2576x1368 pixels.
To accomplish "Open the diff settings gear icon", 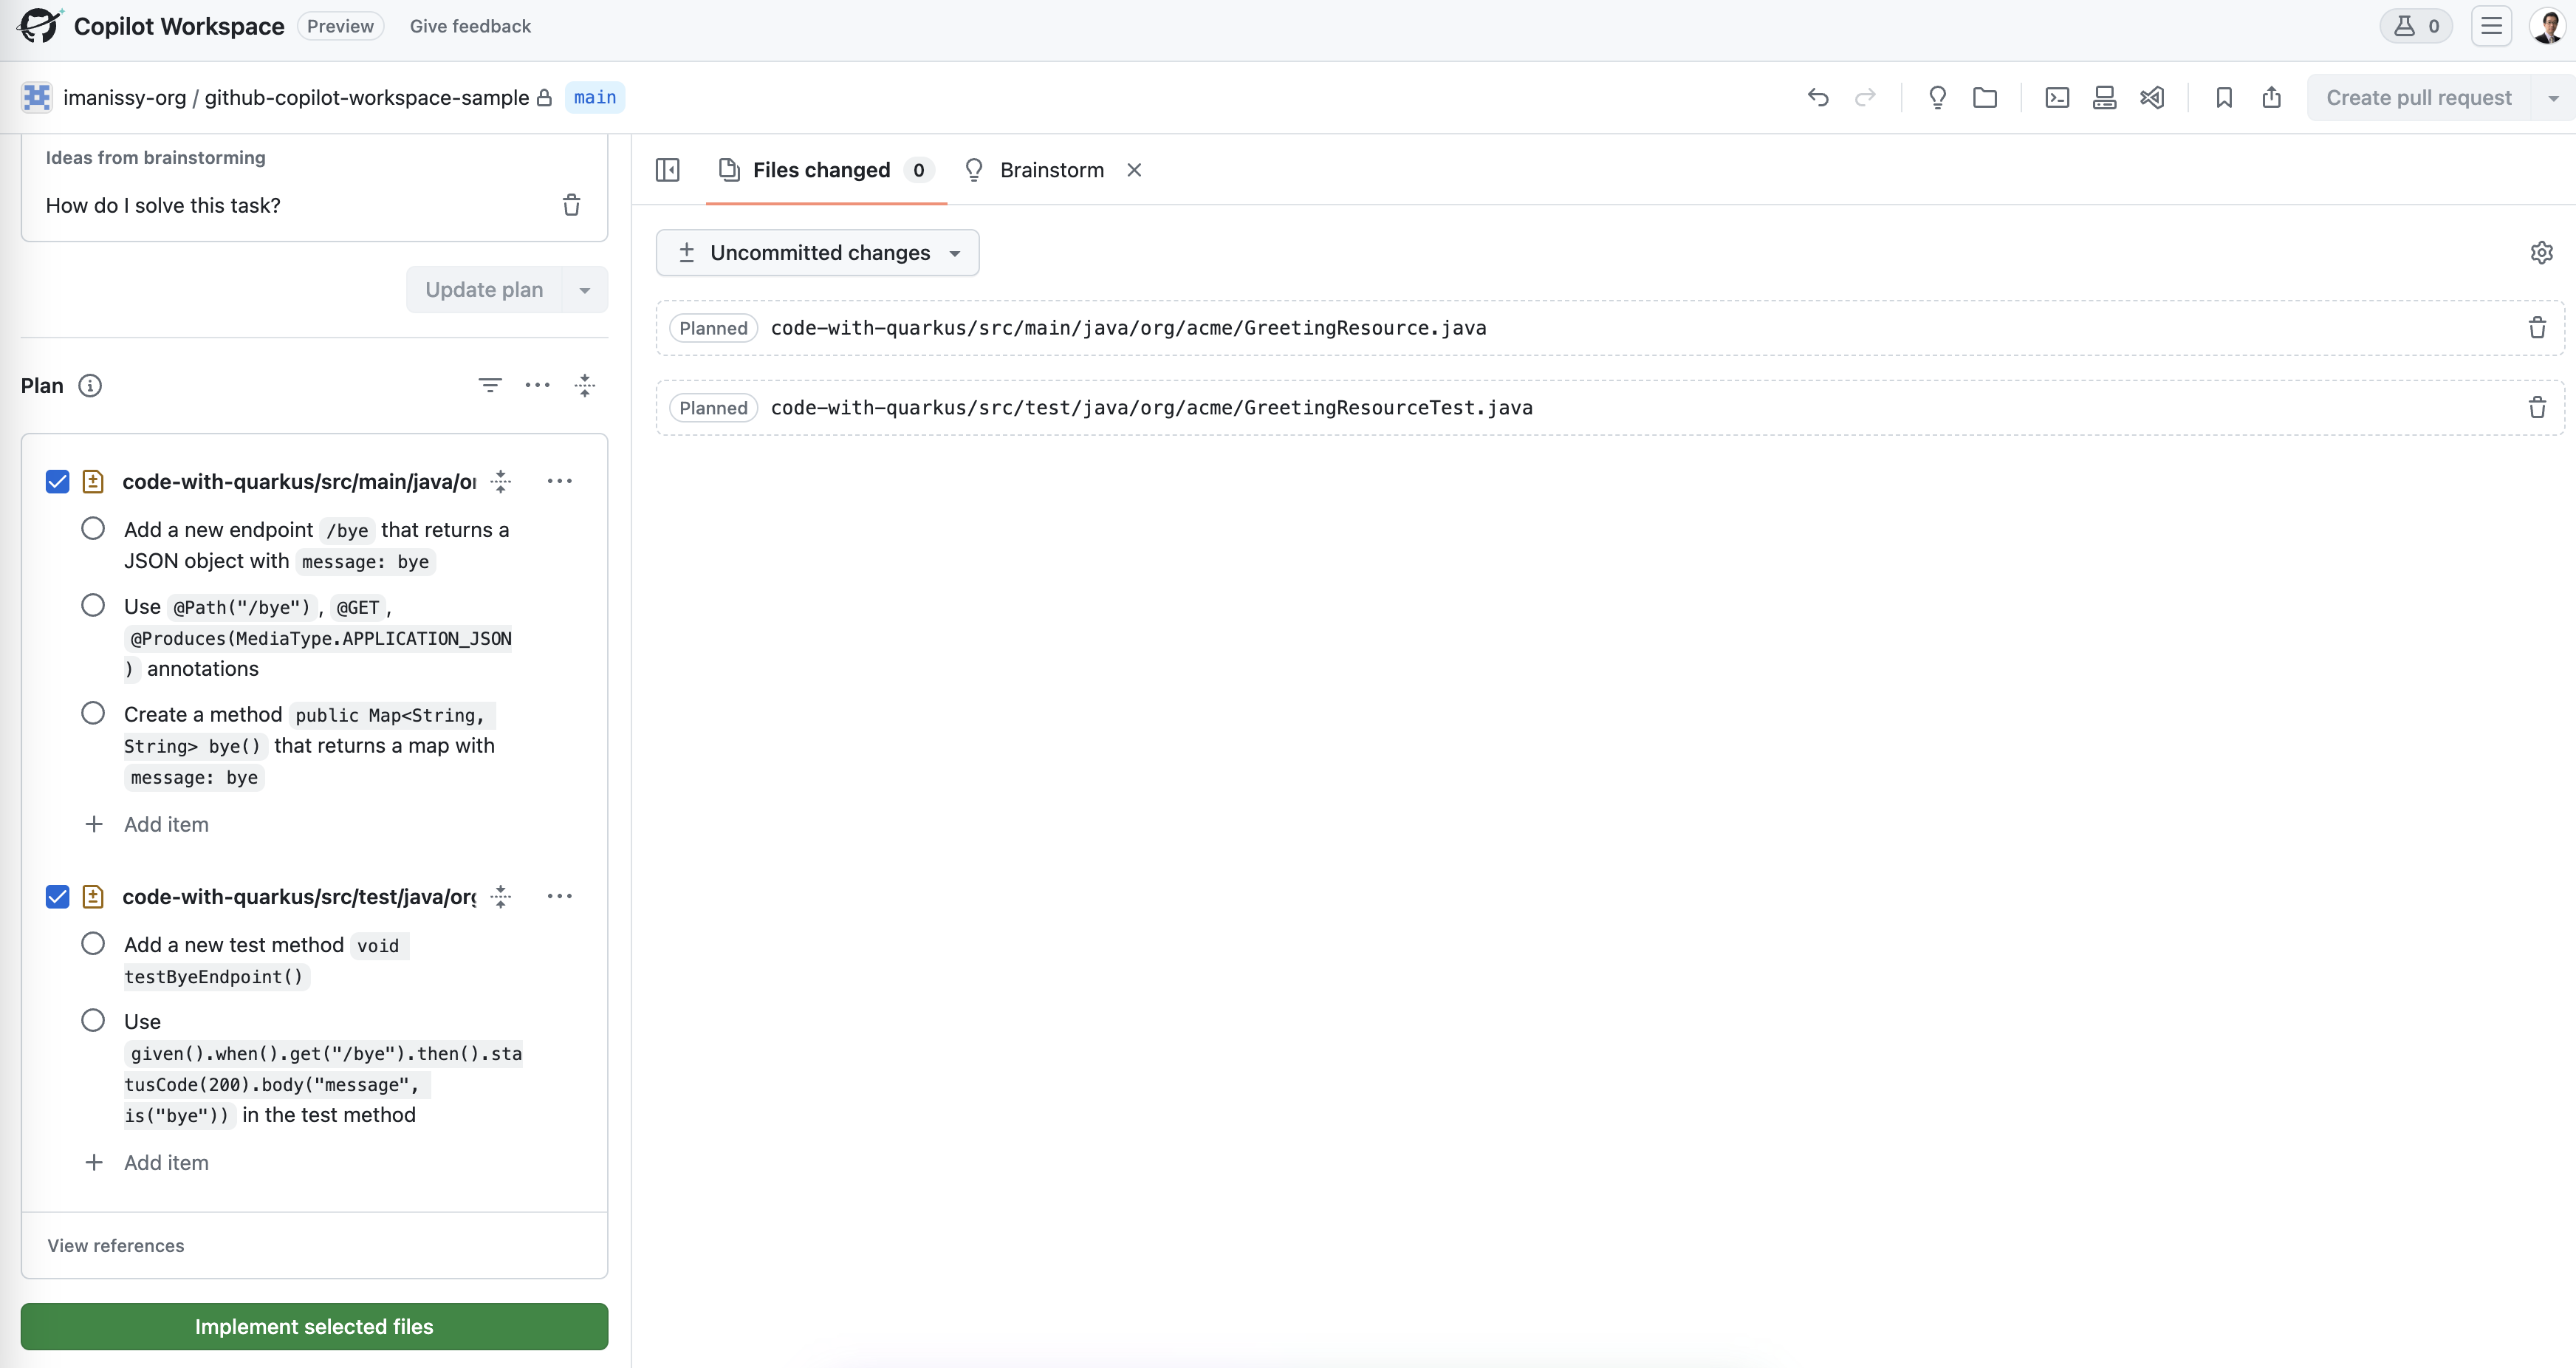I will coord(2541,252).
